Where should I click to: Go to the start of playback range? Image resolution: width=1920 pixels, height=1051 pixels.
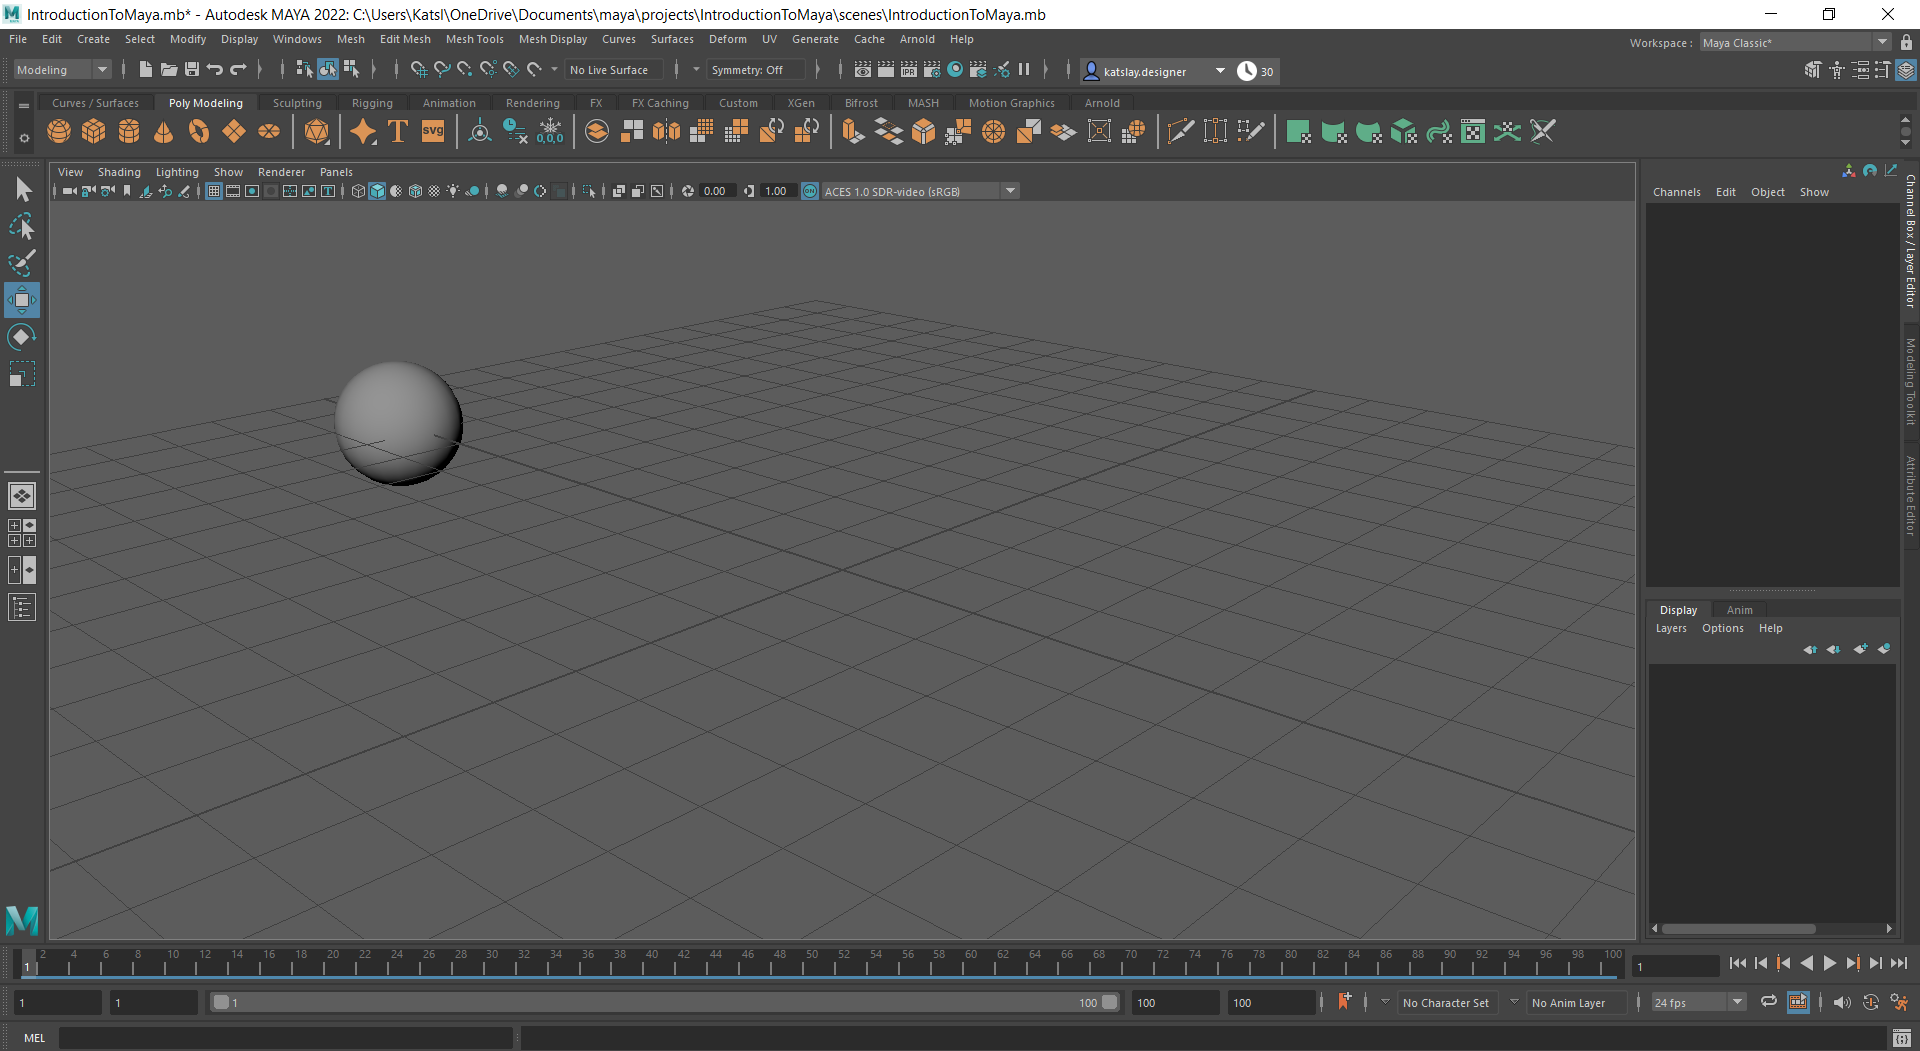pyautogui.click(x=1737, y=963)
